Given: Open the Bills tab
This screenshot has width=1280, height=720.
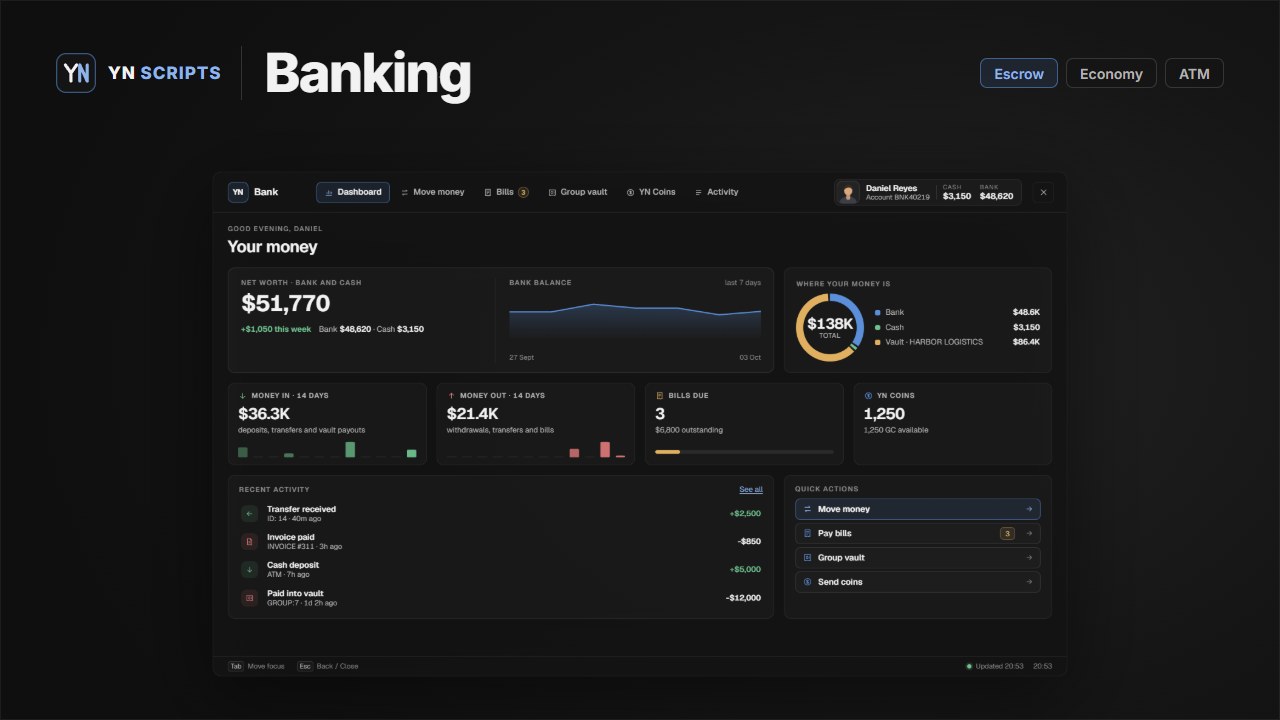Looking at the screenshot, I should point(506,192).
